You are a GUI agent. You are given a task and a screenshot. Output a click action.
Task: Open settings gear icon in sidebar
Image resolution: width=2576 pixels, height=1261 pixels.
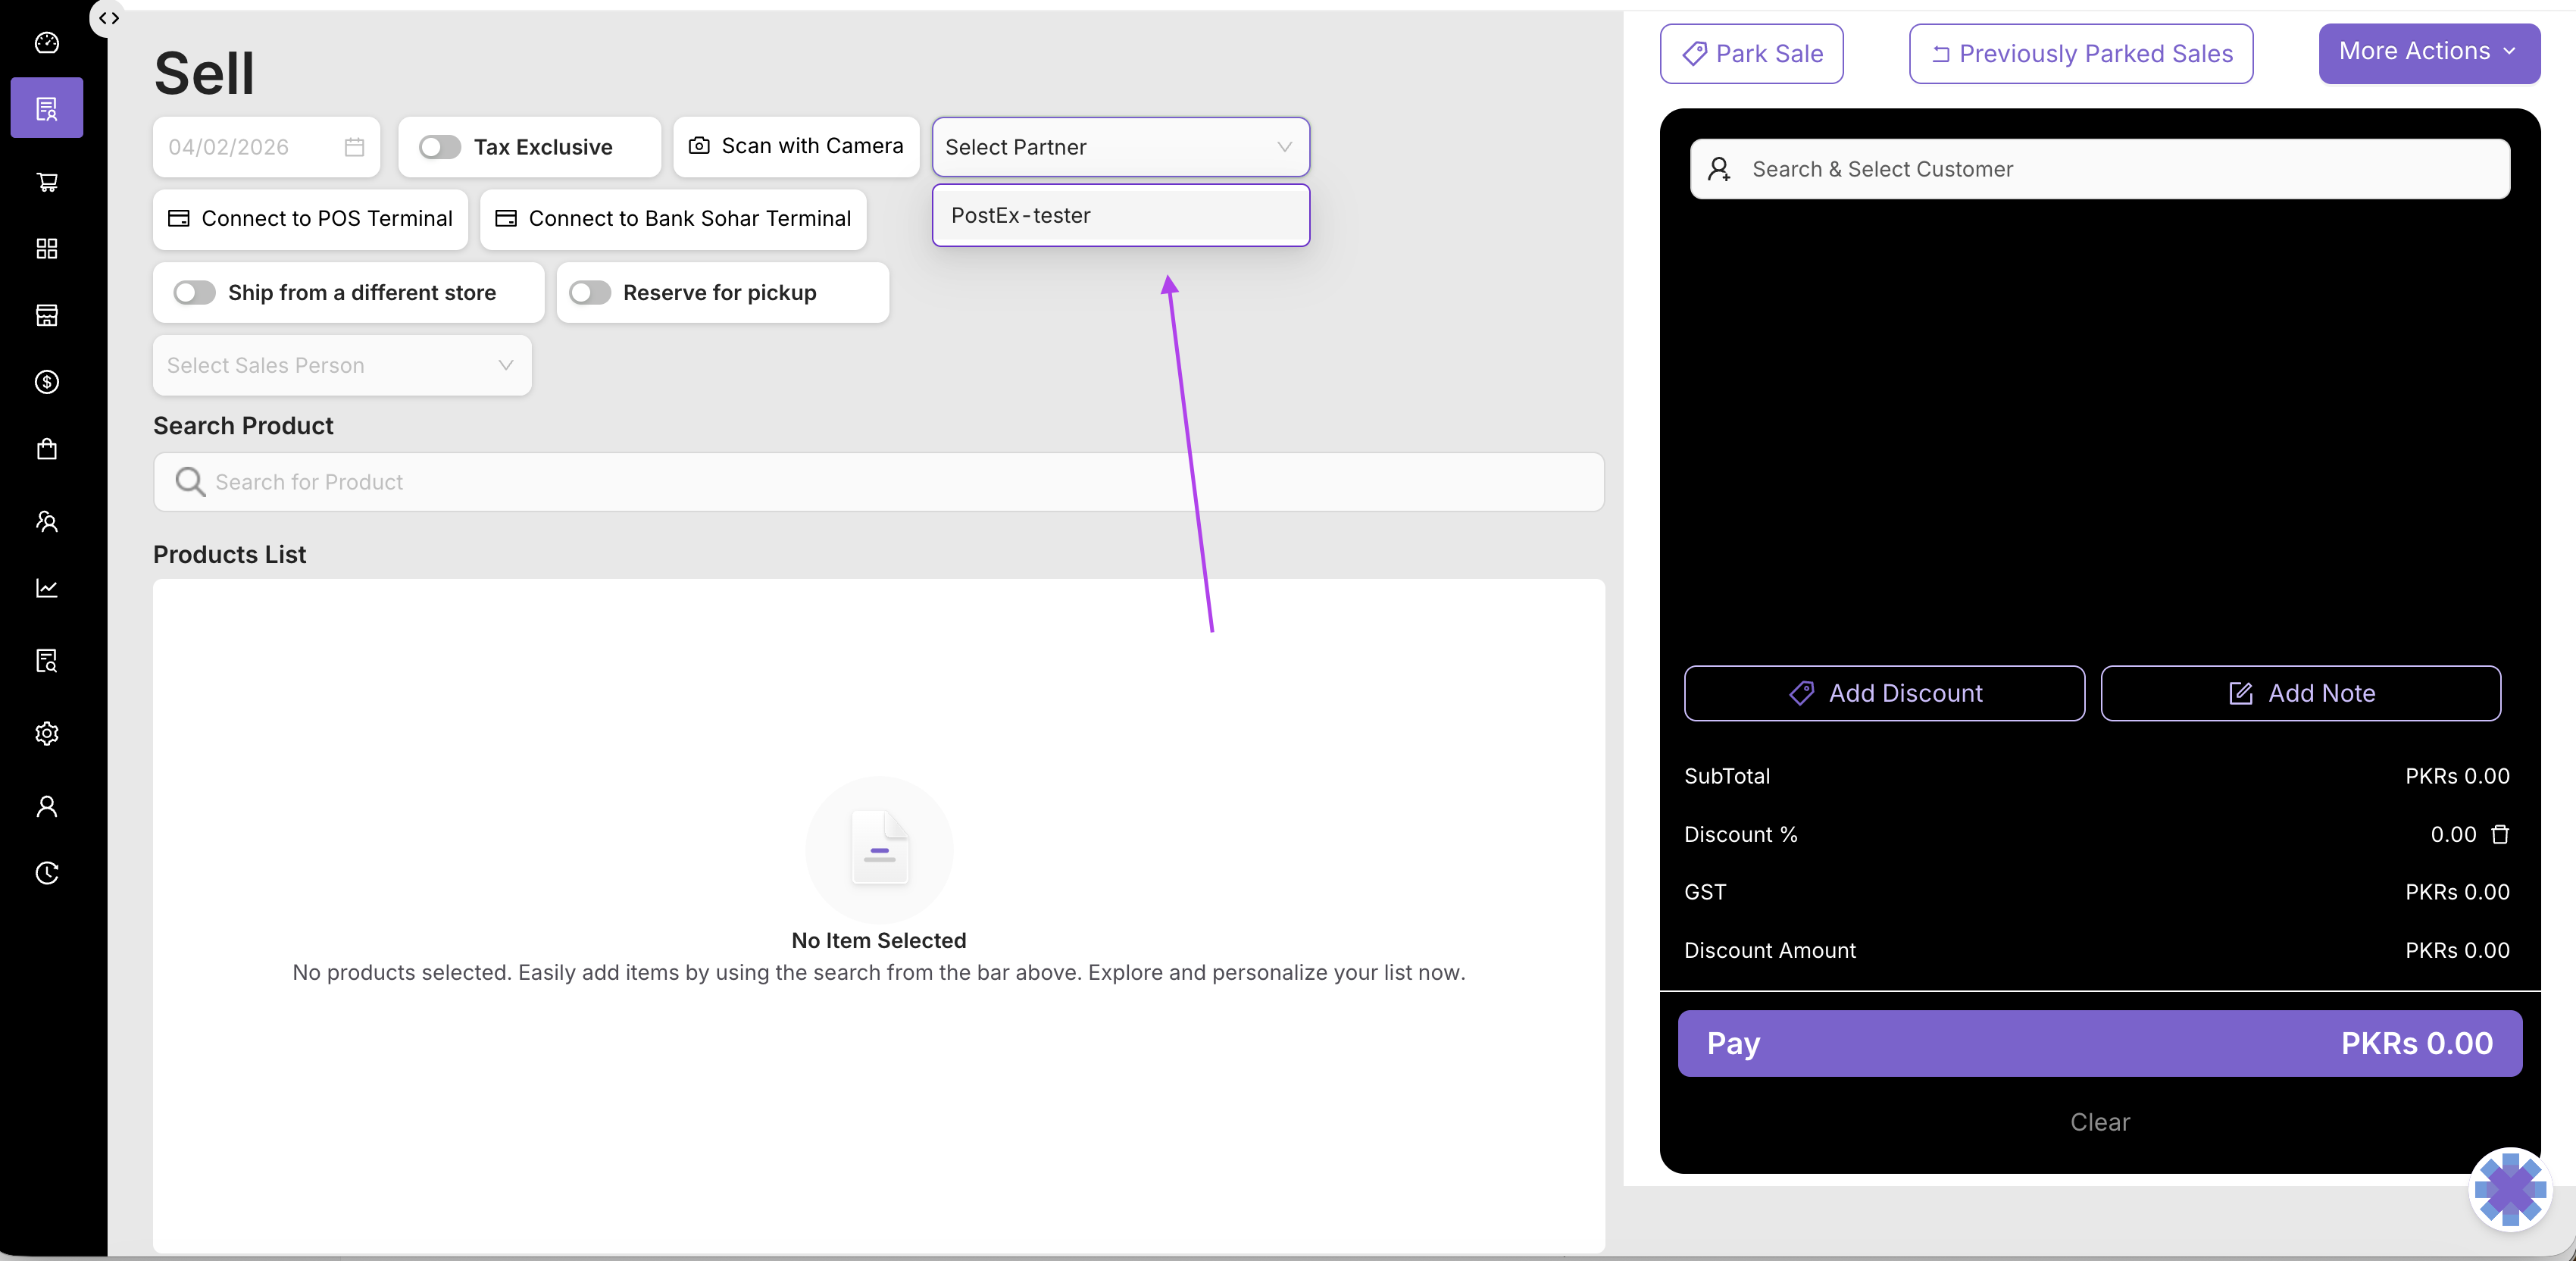coord(47,733)
